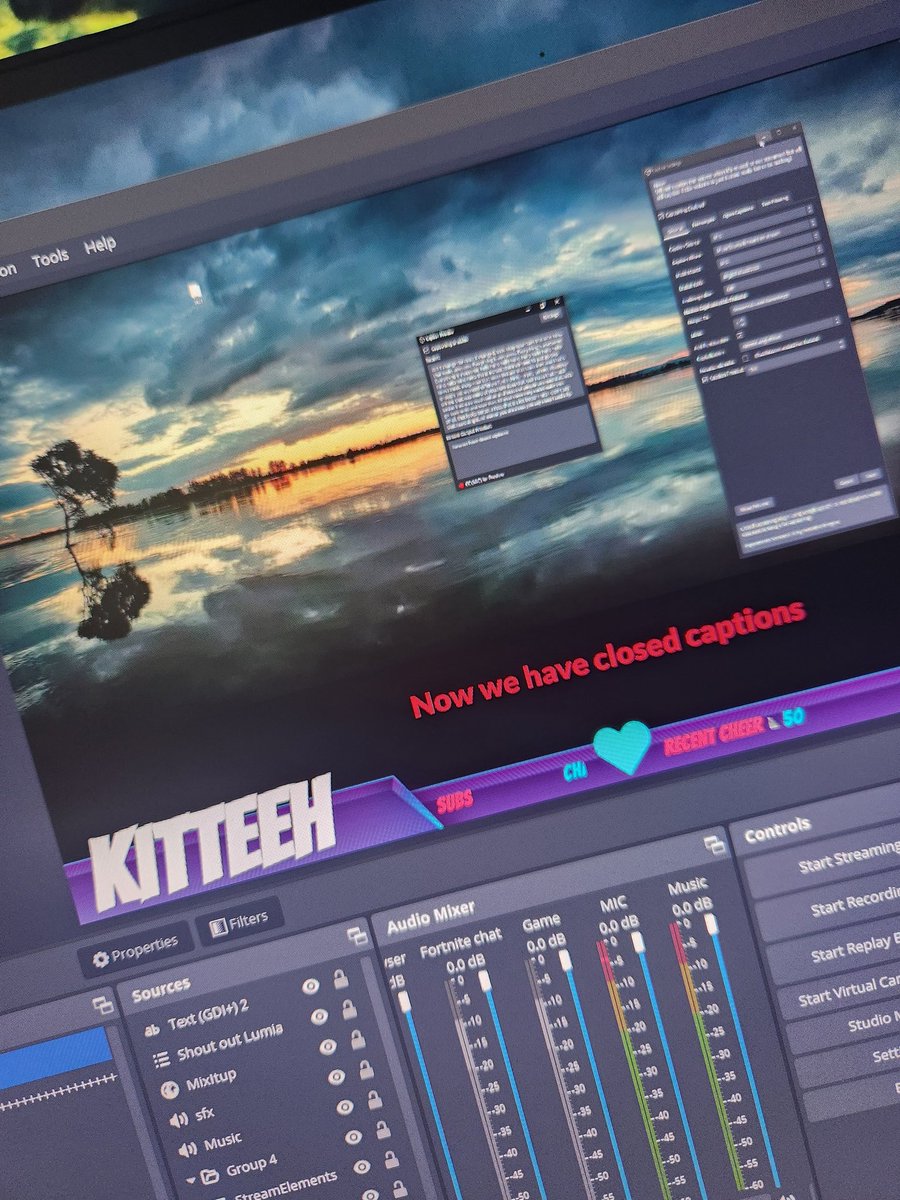Hide the Mixitup source

click(x=328, y=1046)
